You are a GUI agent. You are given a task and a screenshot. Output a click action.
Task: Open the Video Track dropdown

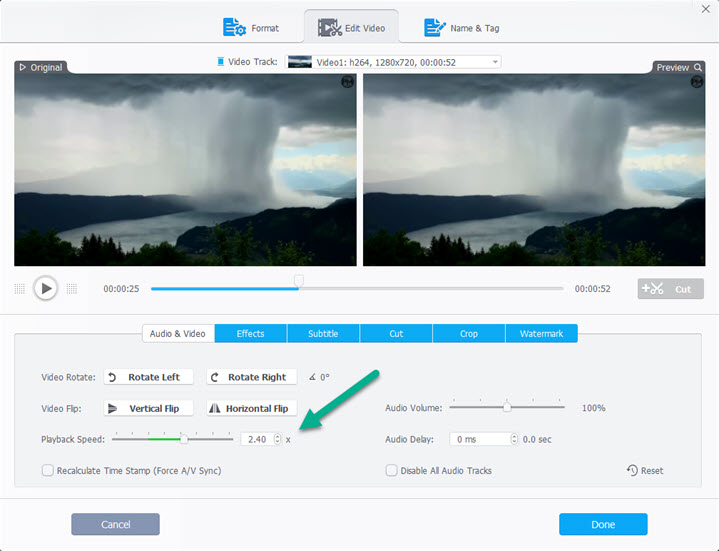pyautogui.click(x=393, y=62)
